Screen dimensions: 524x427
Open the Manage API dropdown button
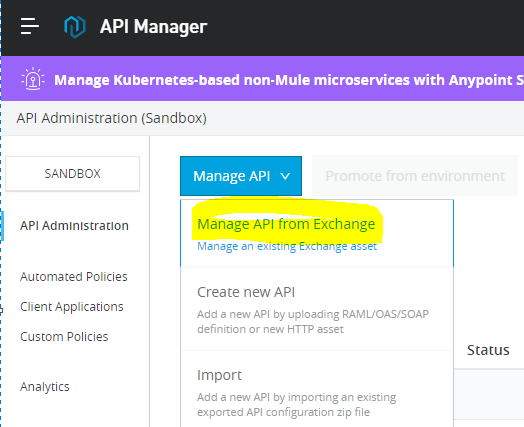coord(241,176)
